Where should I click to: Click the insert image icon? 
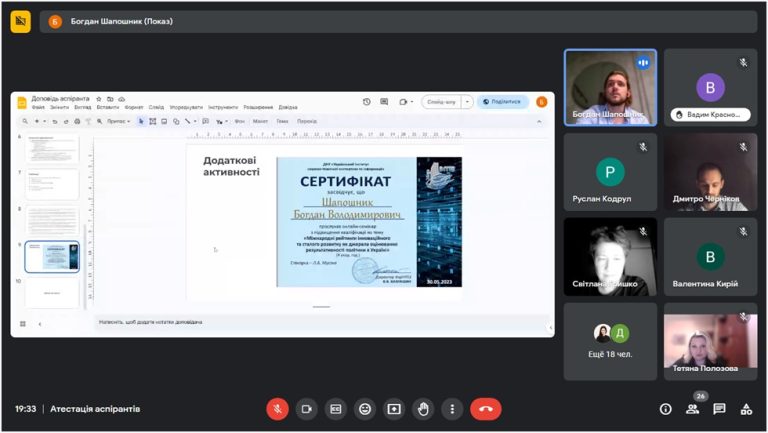164,121
